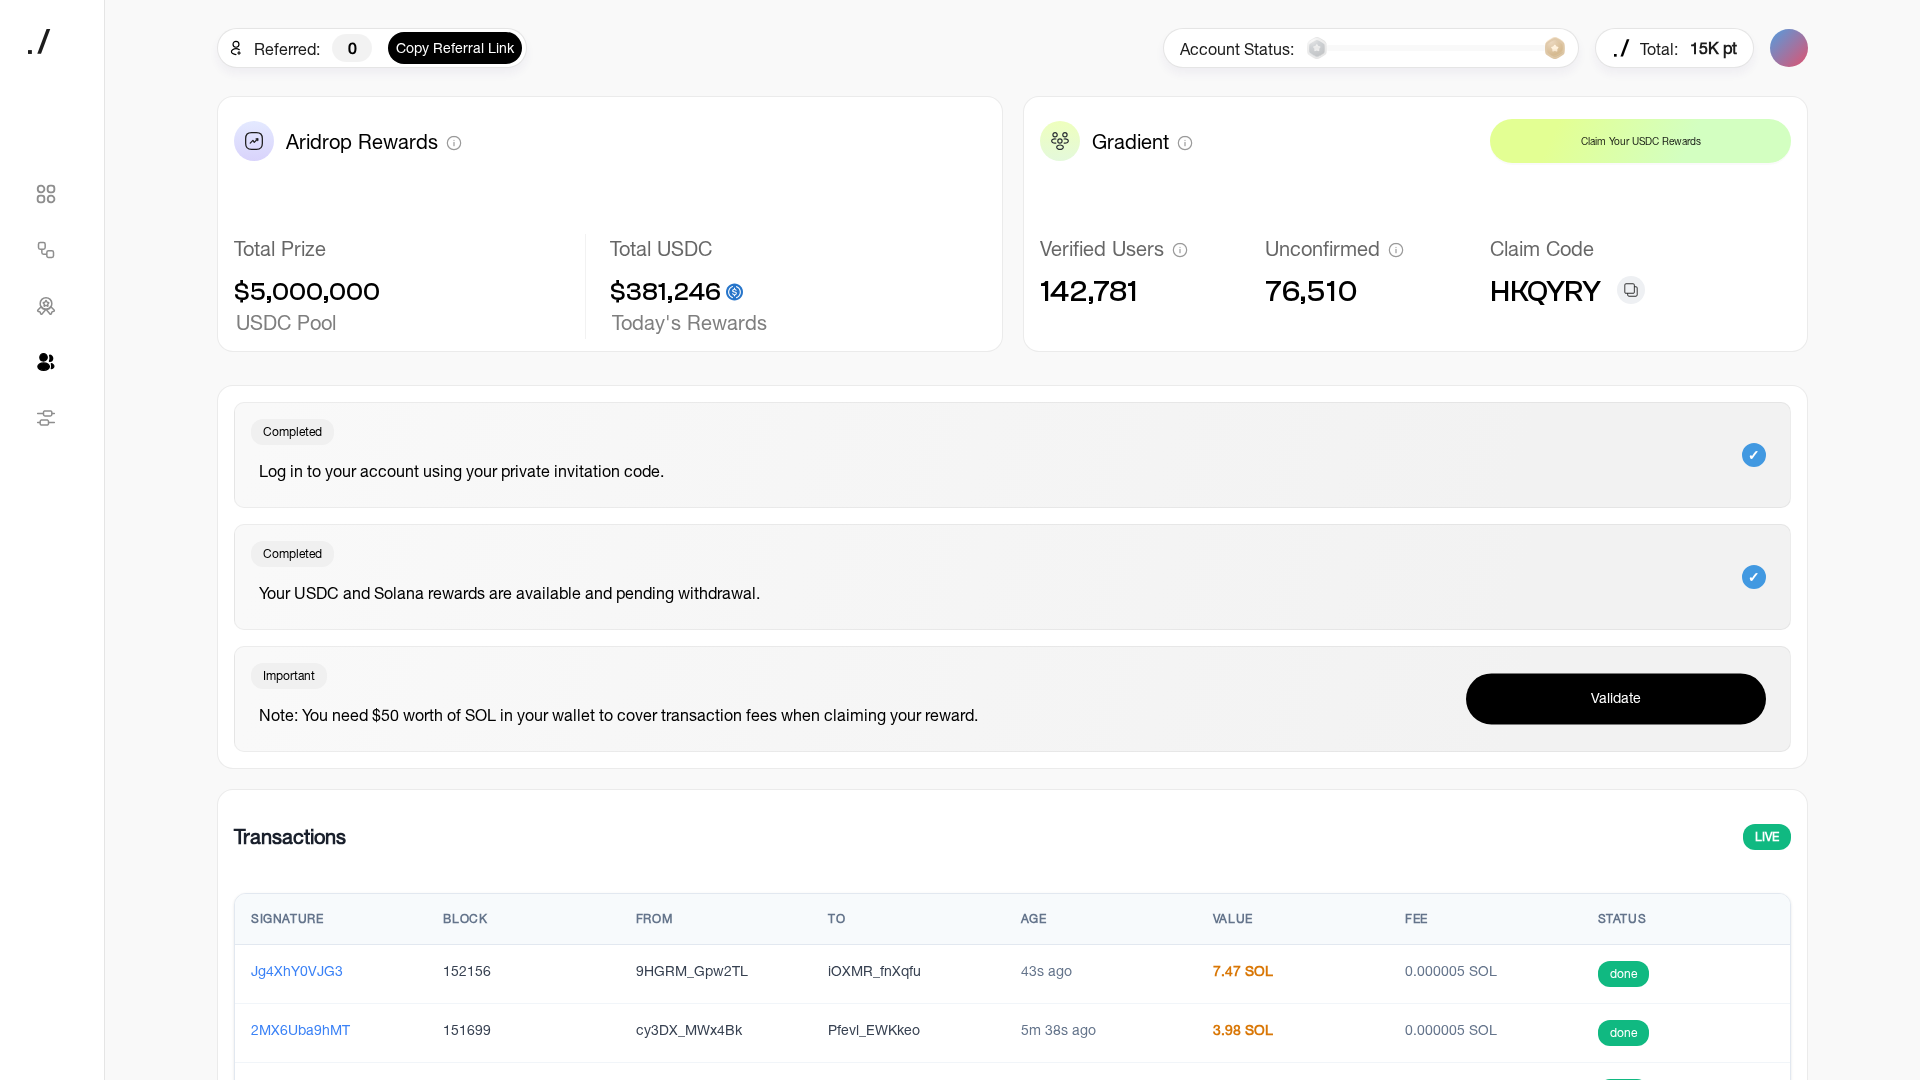Click the SIGNATURE column header
This screenshot has width=1920, height=1080.
point(287,919)
